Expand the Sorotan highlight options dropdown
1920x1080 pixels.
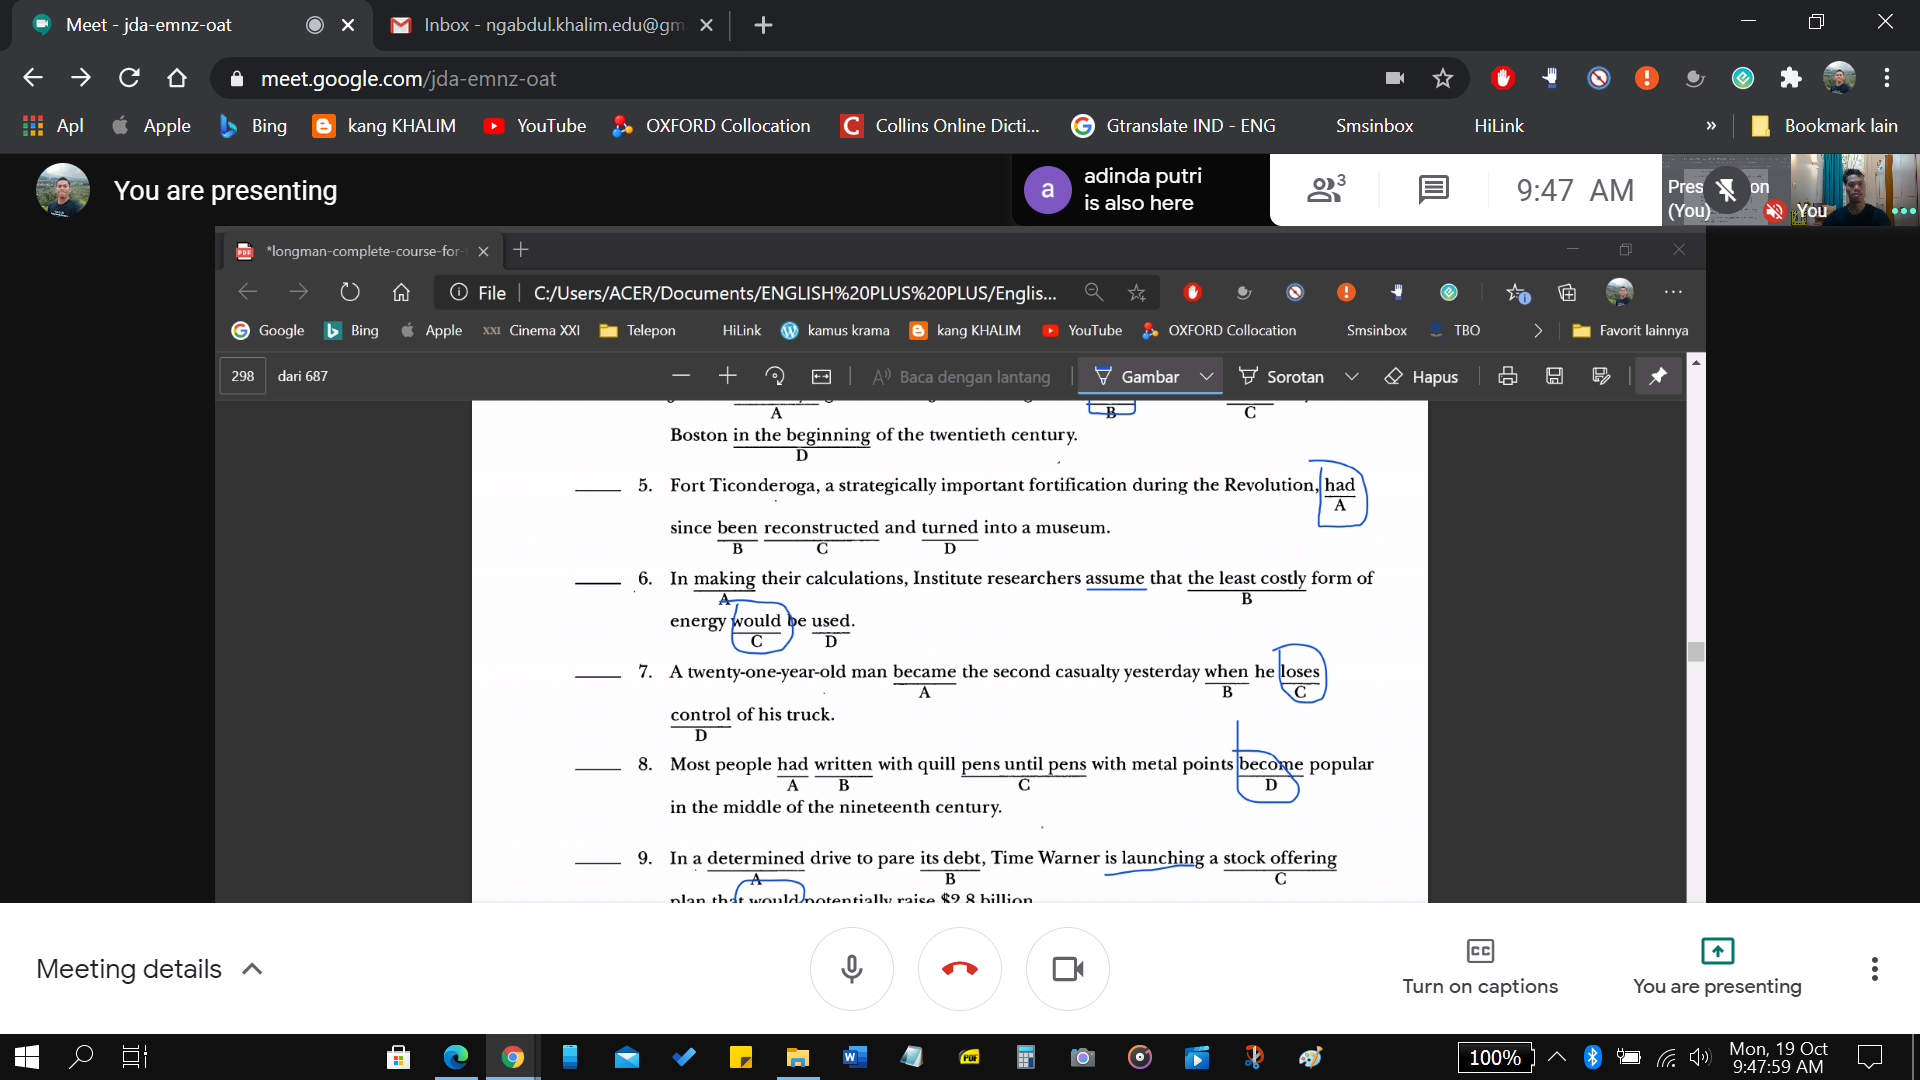1352,376
